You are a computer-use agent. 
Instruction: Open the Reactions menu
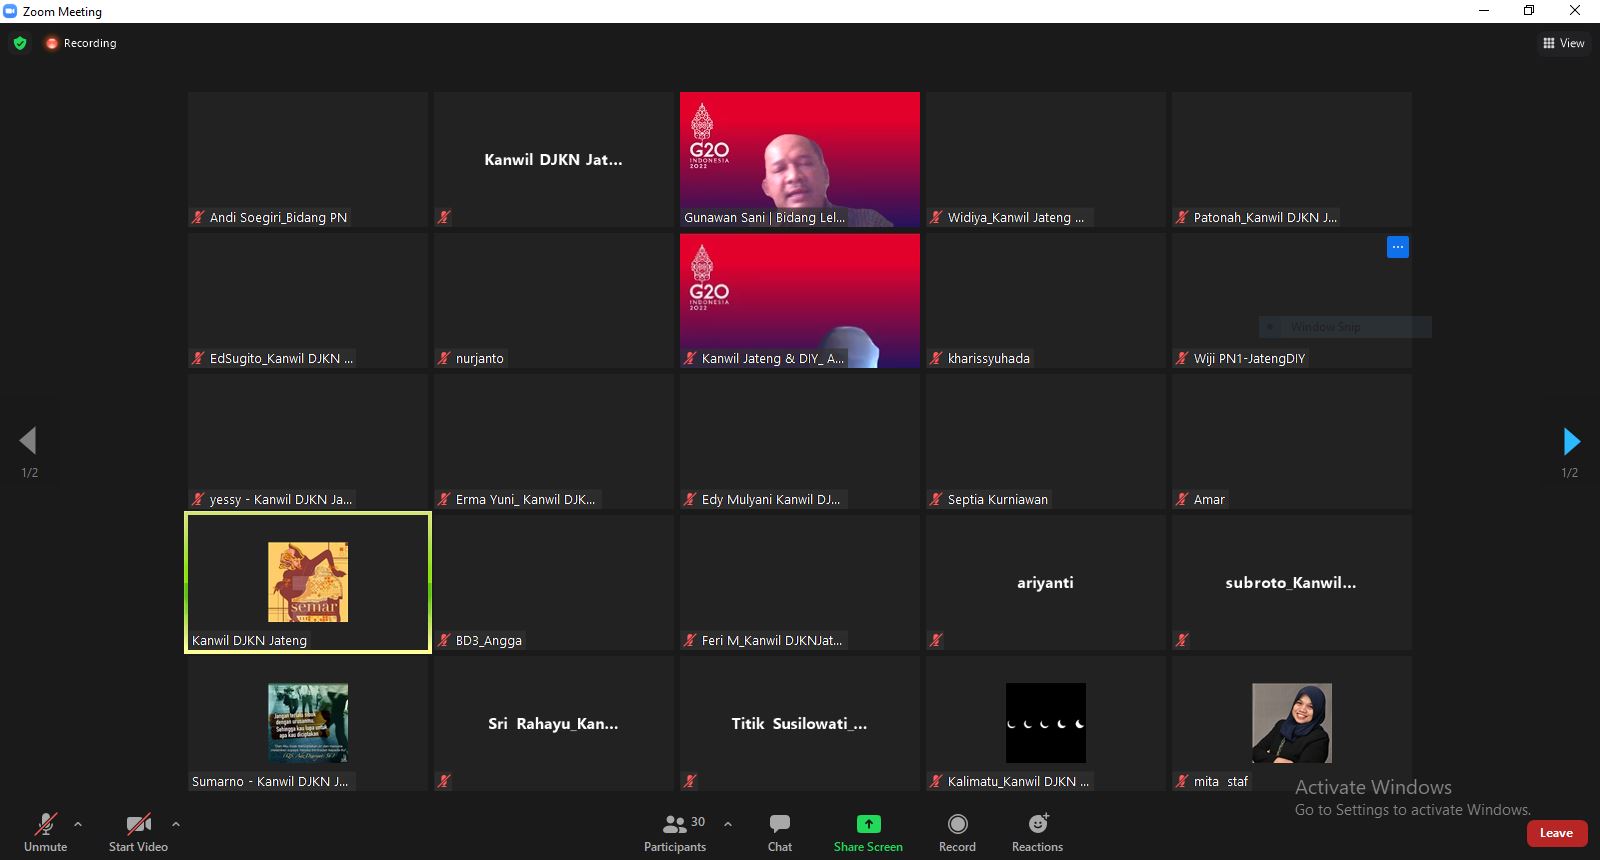click(x=1037, y=832)
